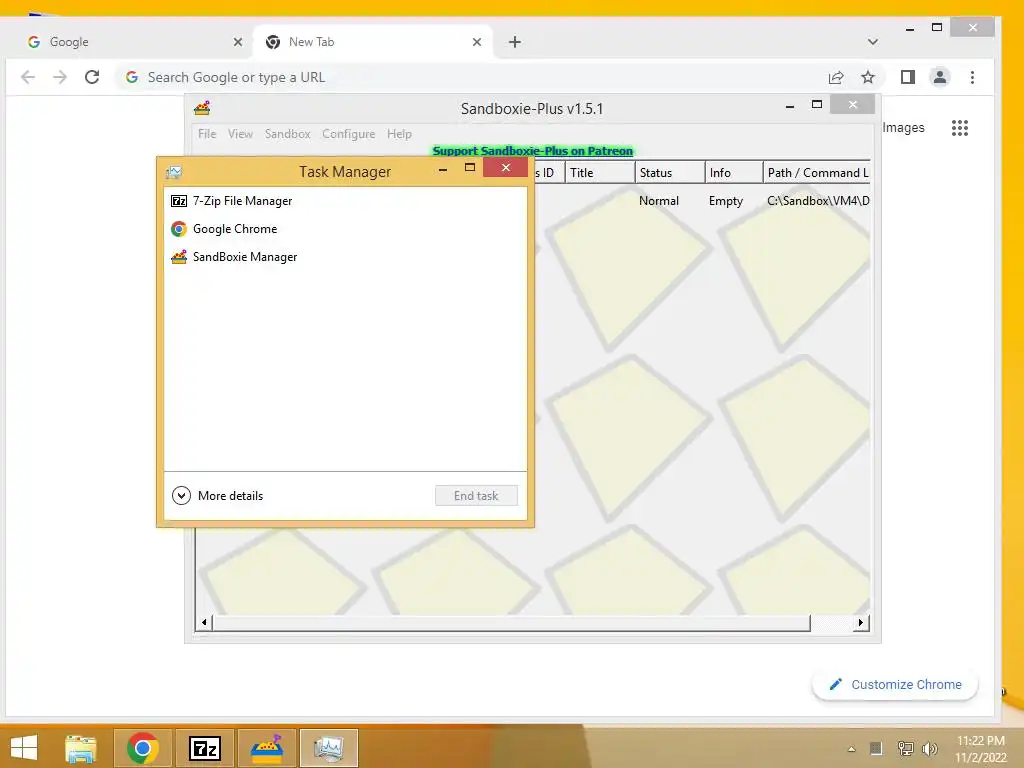Click the right scroll arrow in Sandboxie-Plus
This screenshot has width=1024, height=768.
click(861, 623)
